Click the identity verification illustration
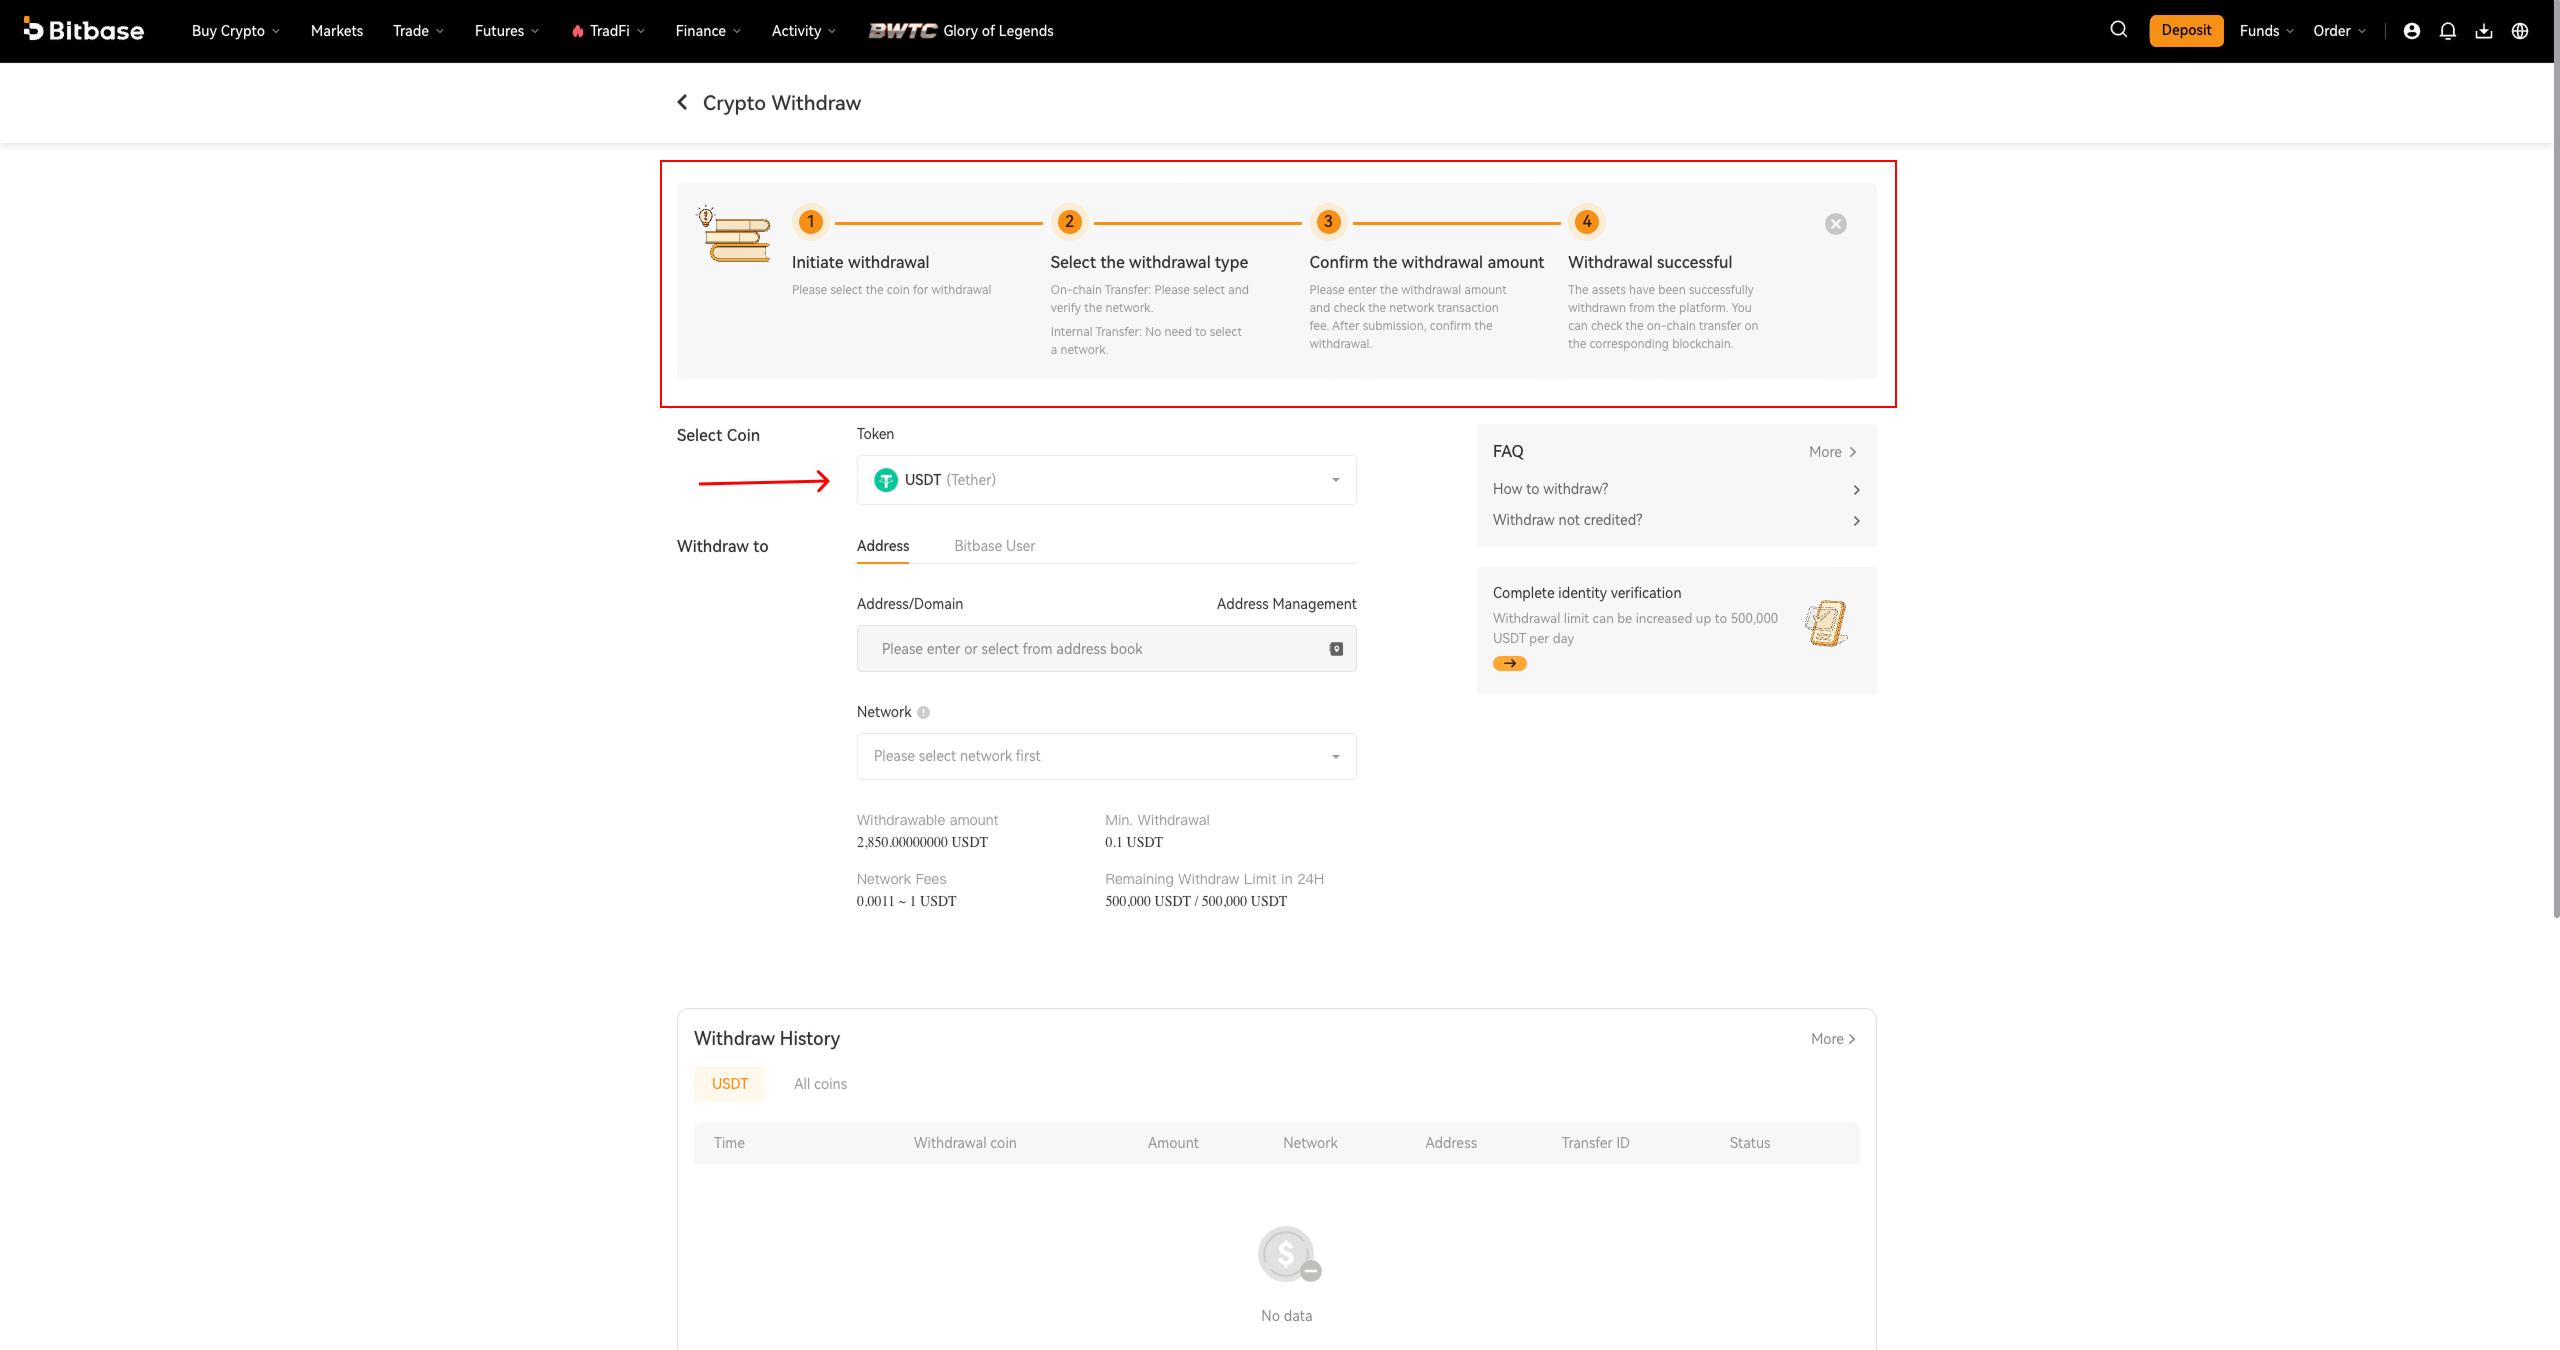Viewport: 2560px width, 1350px height. (1825, 623)
